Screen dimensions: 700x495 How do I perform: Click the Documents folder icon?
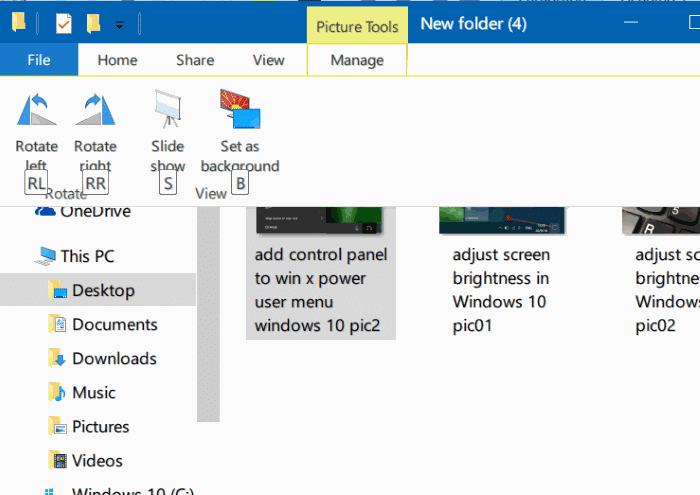coord(57,324)
